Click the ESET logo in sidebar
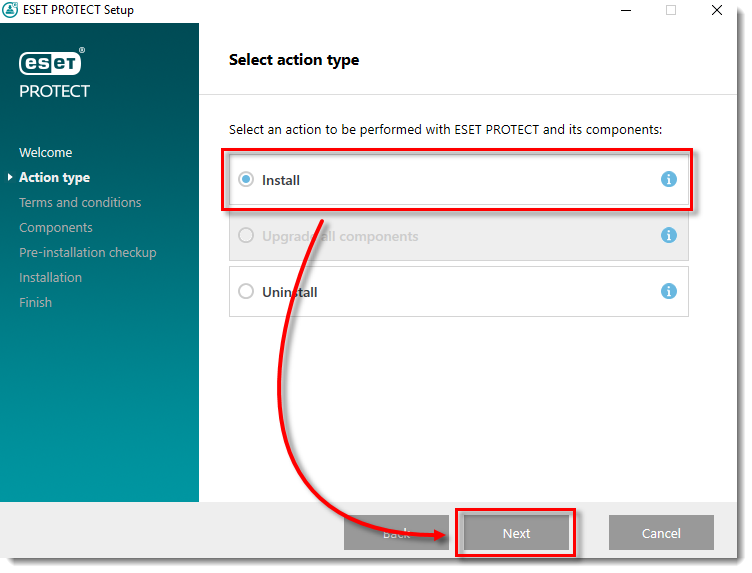The width and height of the screenshot is (752, 573). click(52, 61)
